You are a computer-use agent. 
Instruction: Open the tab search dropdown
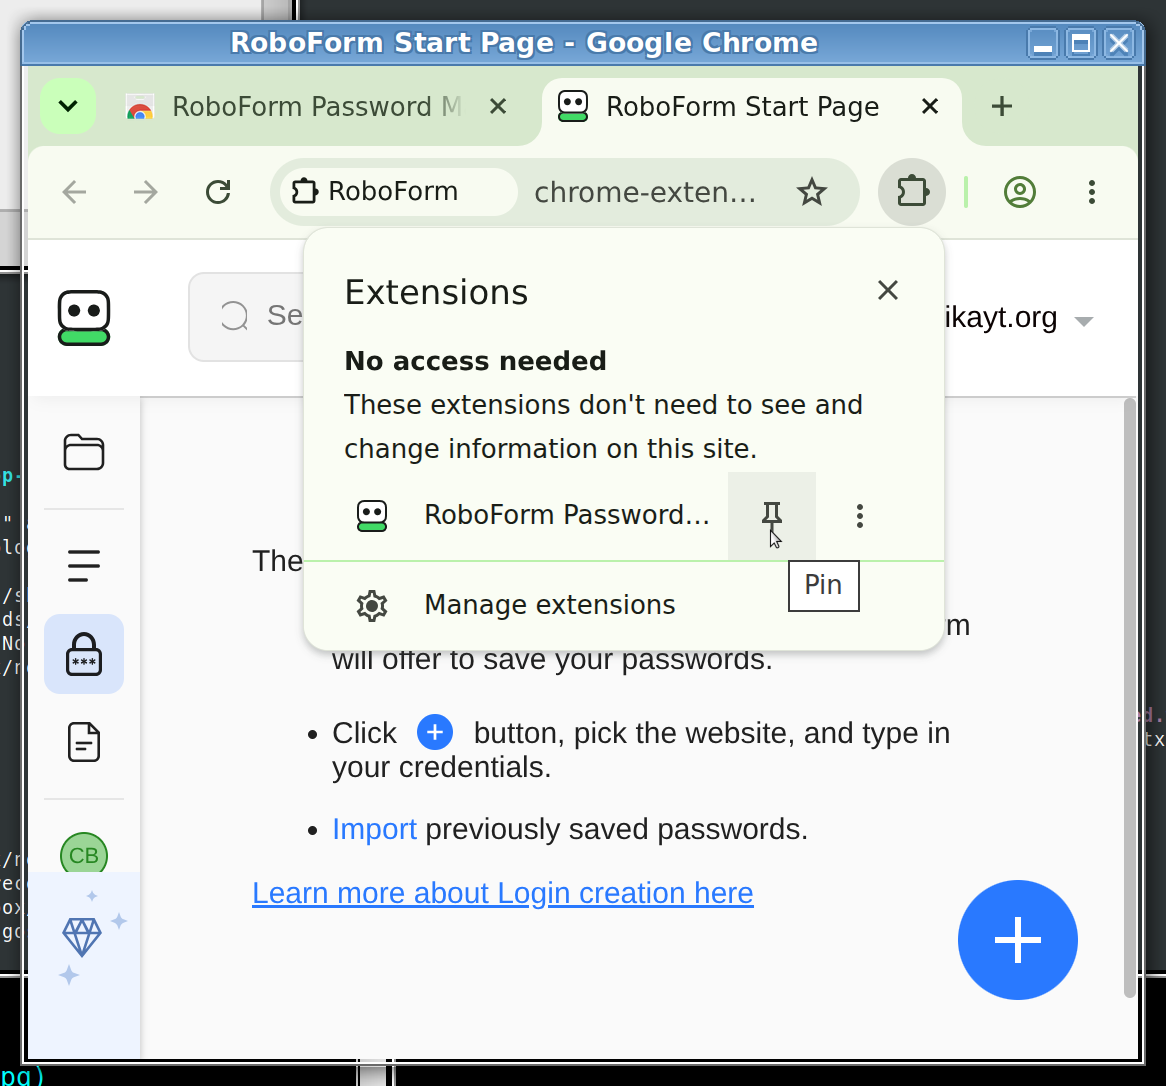pyautogui.click(x=68, y=106)
